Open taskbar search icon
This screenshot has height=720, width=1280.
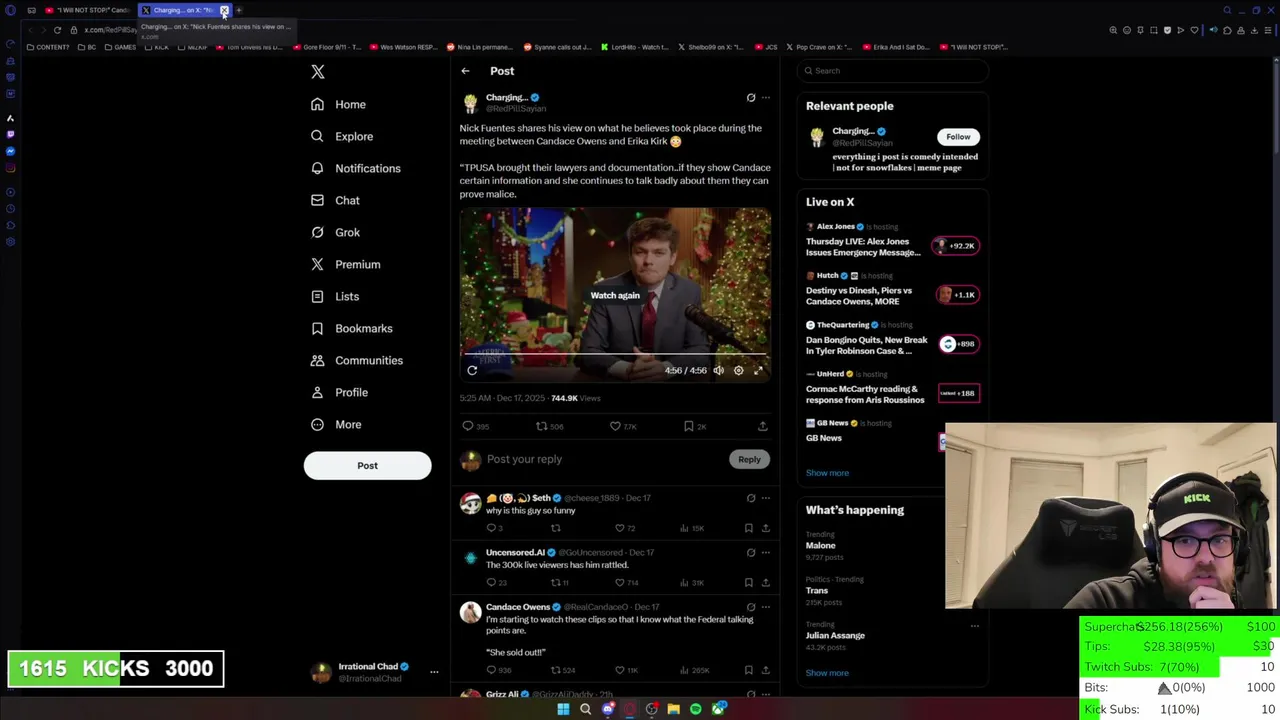click(585, 709)
